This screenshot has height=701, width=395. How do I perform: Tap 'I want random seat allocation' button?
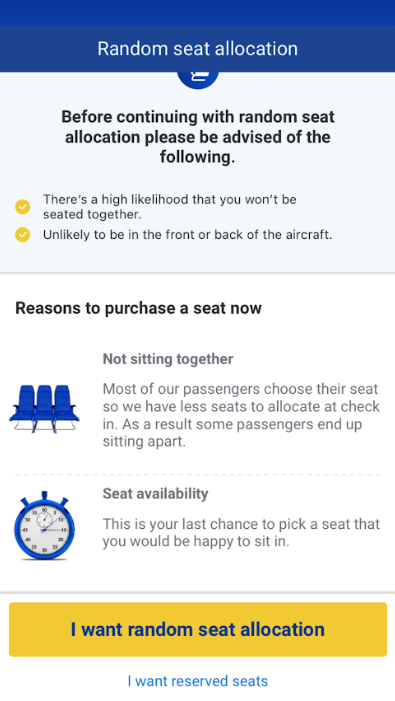198,629
